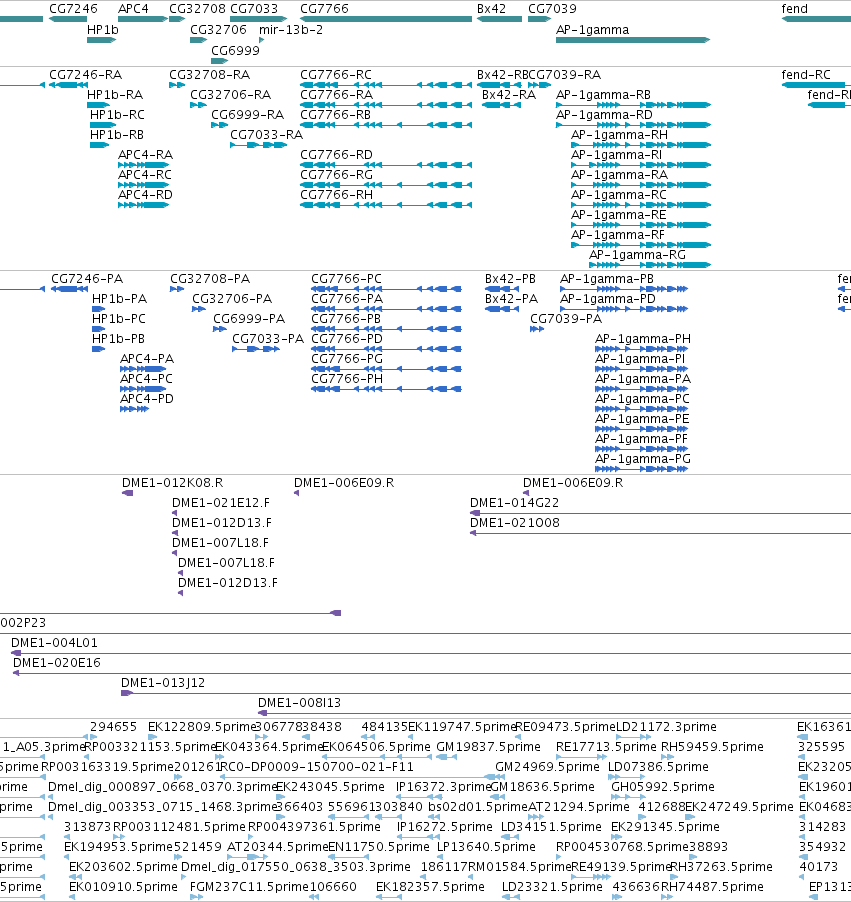Select transcript CG7033-RA
The height and width of the screenshot is (902, 851).
click(266, 135)
